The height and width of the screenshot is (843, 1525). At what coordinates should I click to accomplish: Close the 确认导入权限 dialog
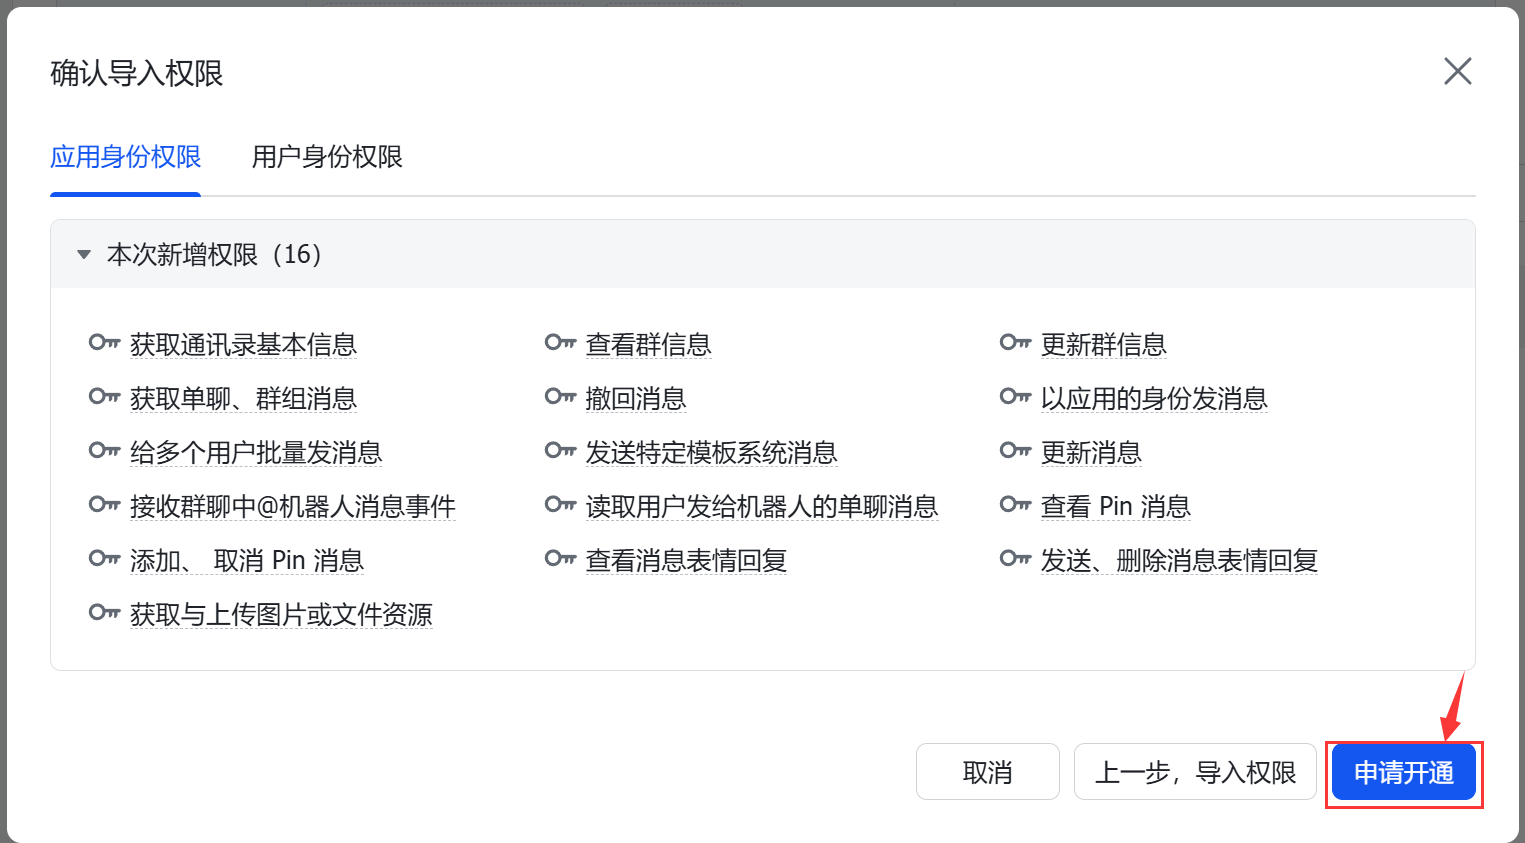point(1457,71)
